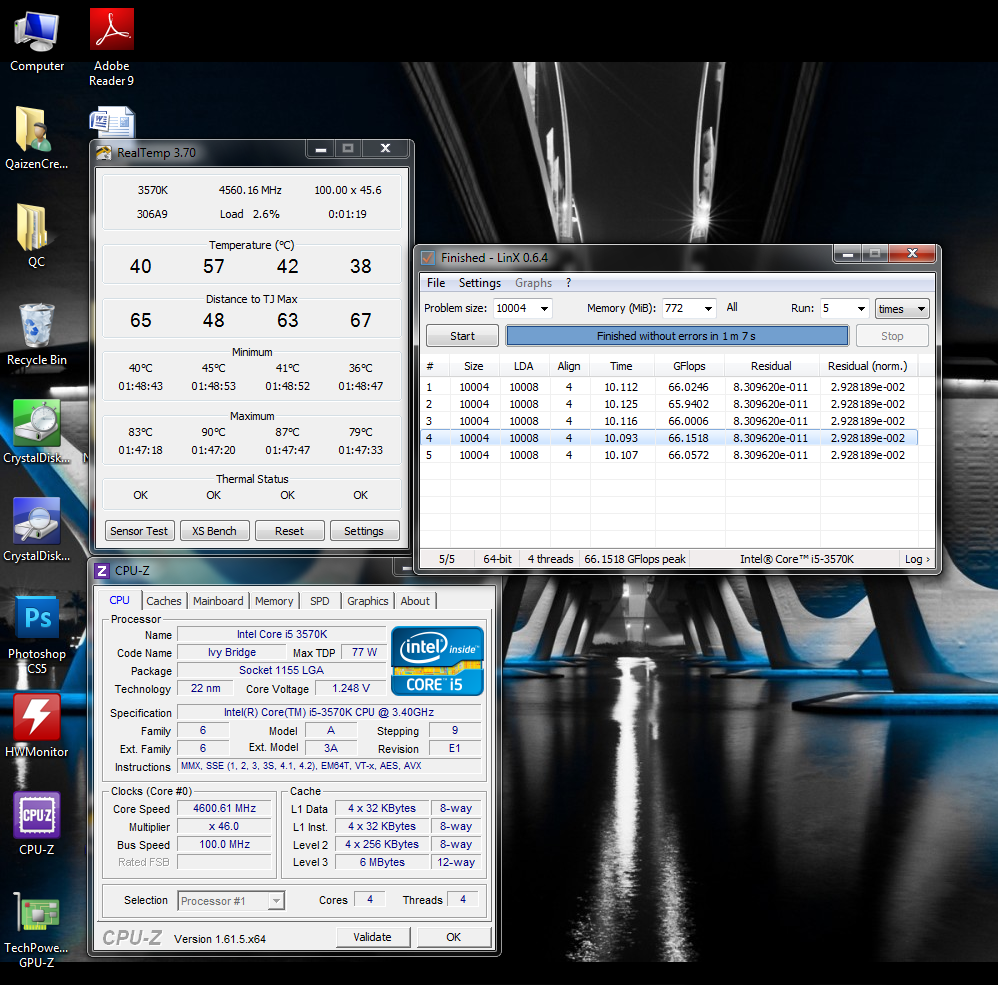The height and width of the screenshot is (985, 998).
Task: Open CrystalDiskInfo desktop icon
Action: coord(37,523)
